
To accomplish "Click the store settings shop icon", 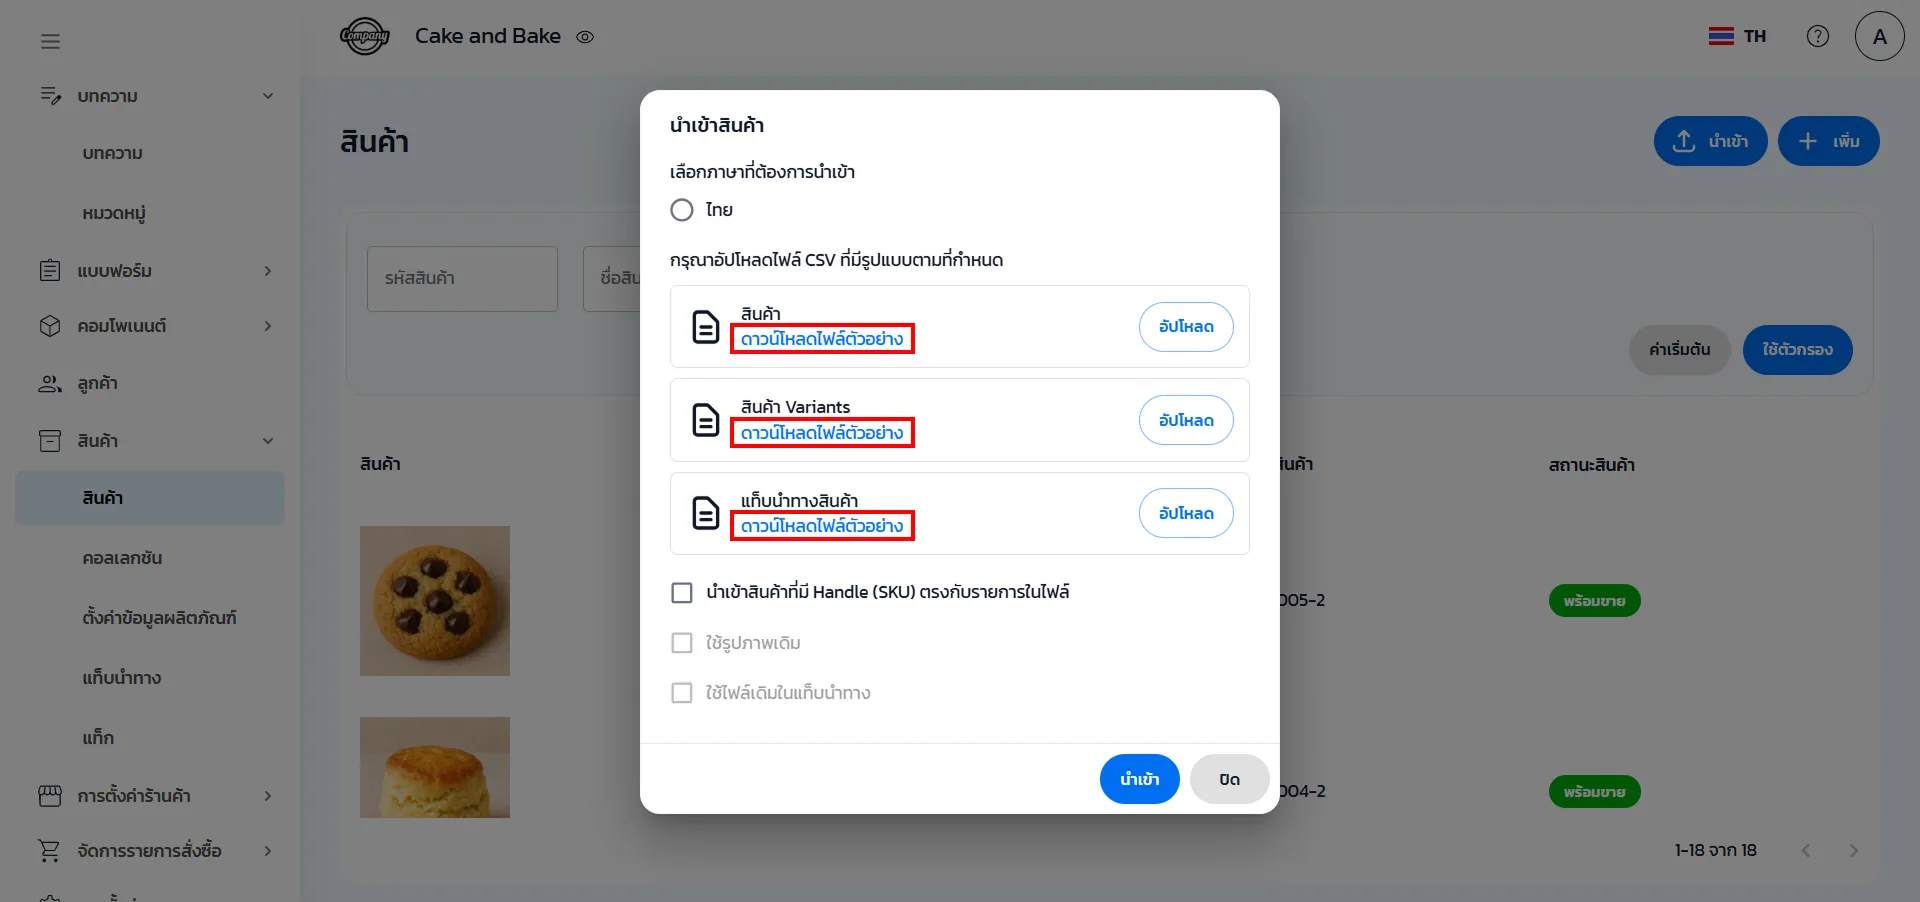I will tap(49, 796).
